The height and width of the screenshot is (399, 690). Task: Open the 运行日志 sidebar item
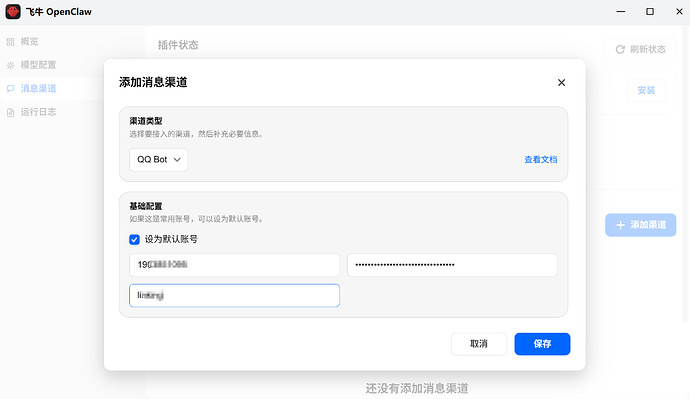pos(32,112)
